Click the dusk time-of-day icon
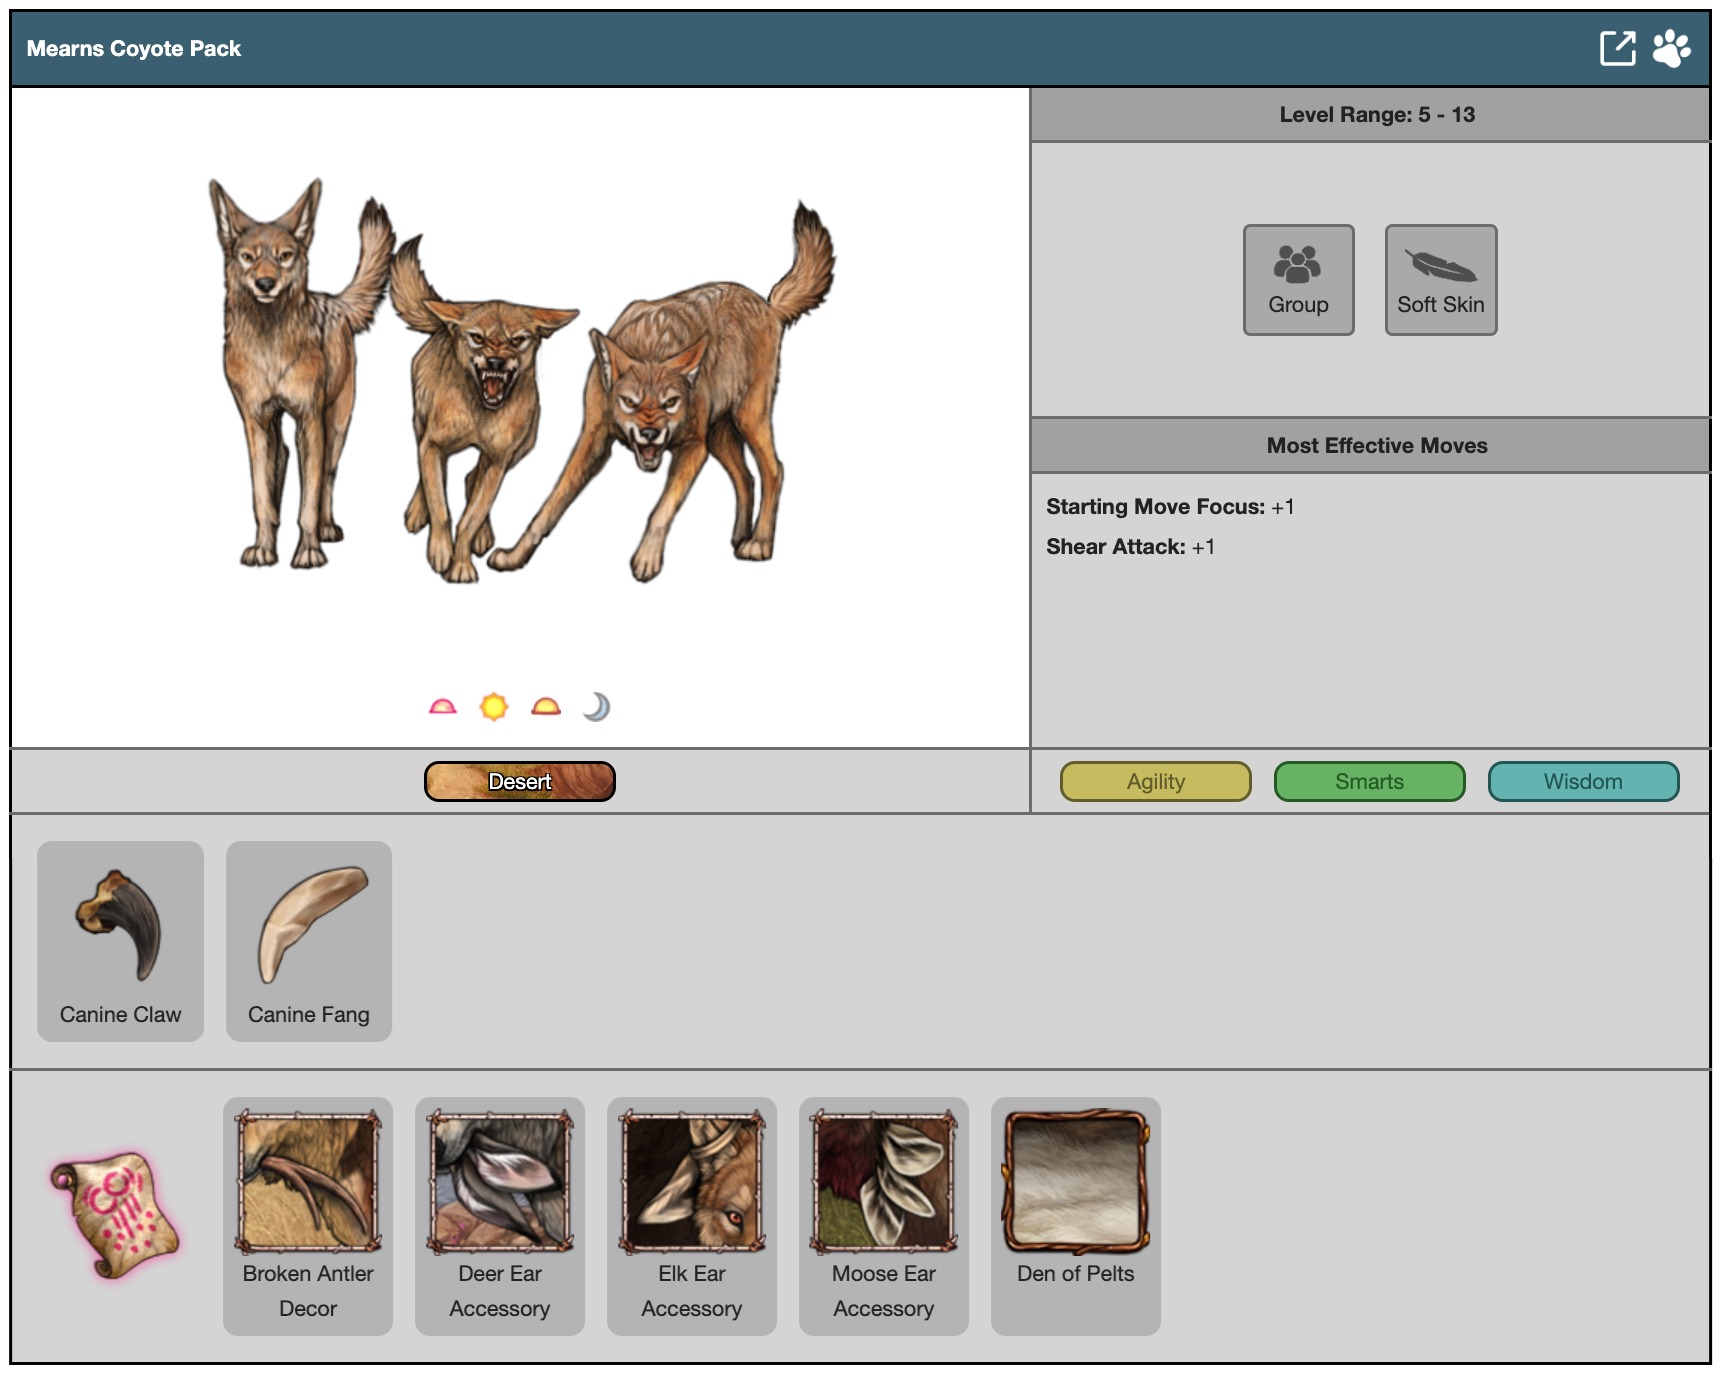 pos(546,707)
